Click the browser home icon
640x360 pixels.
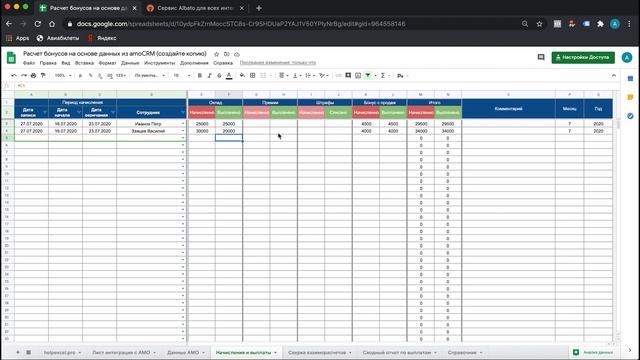coord(52,24)
